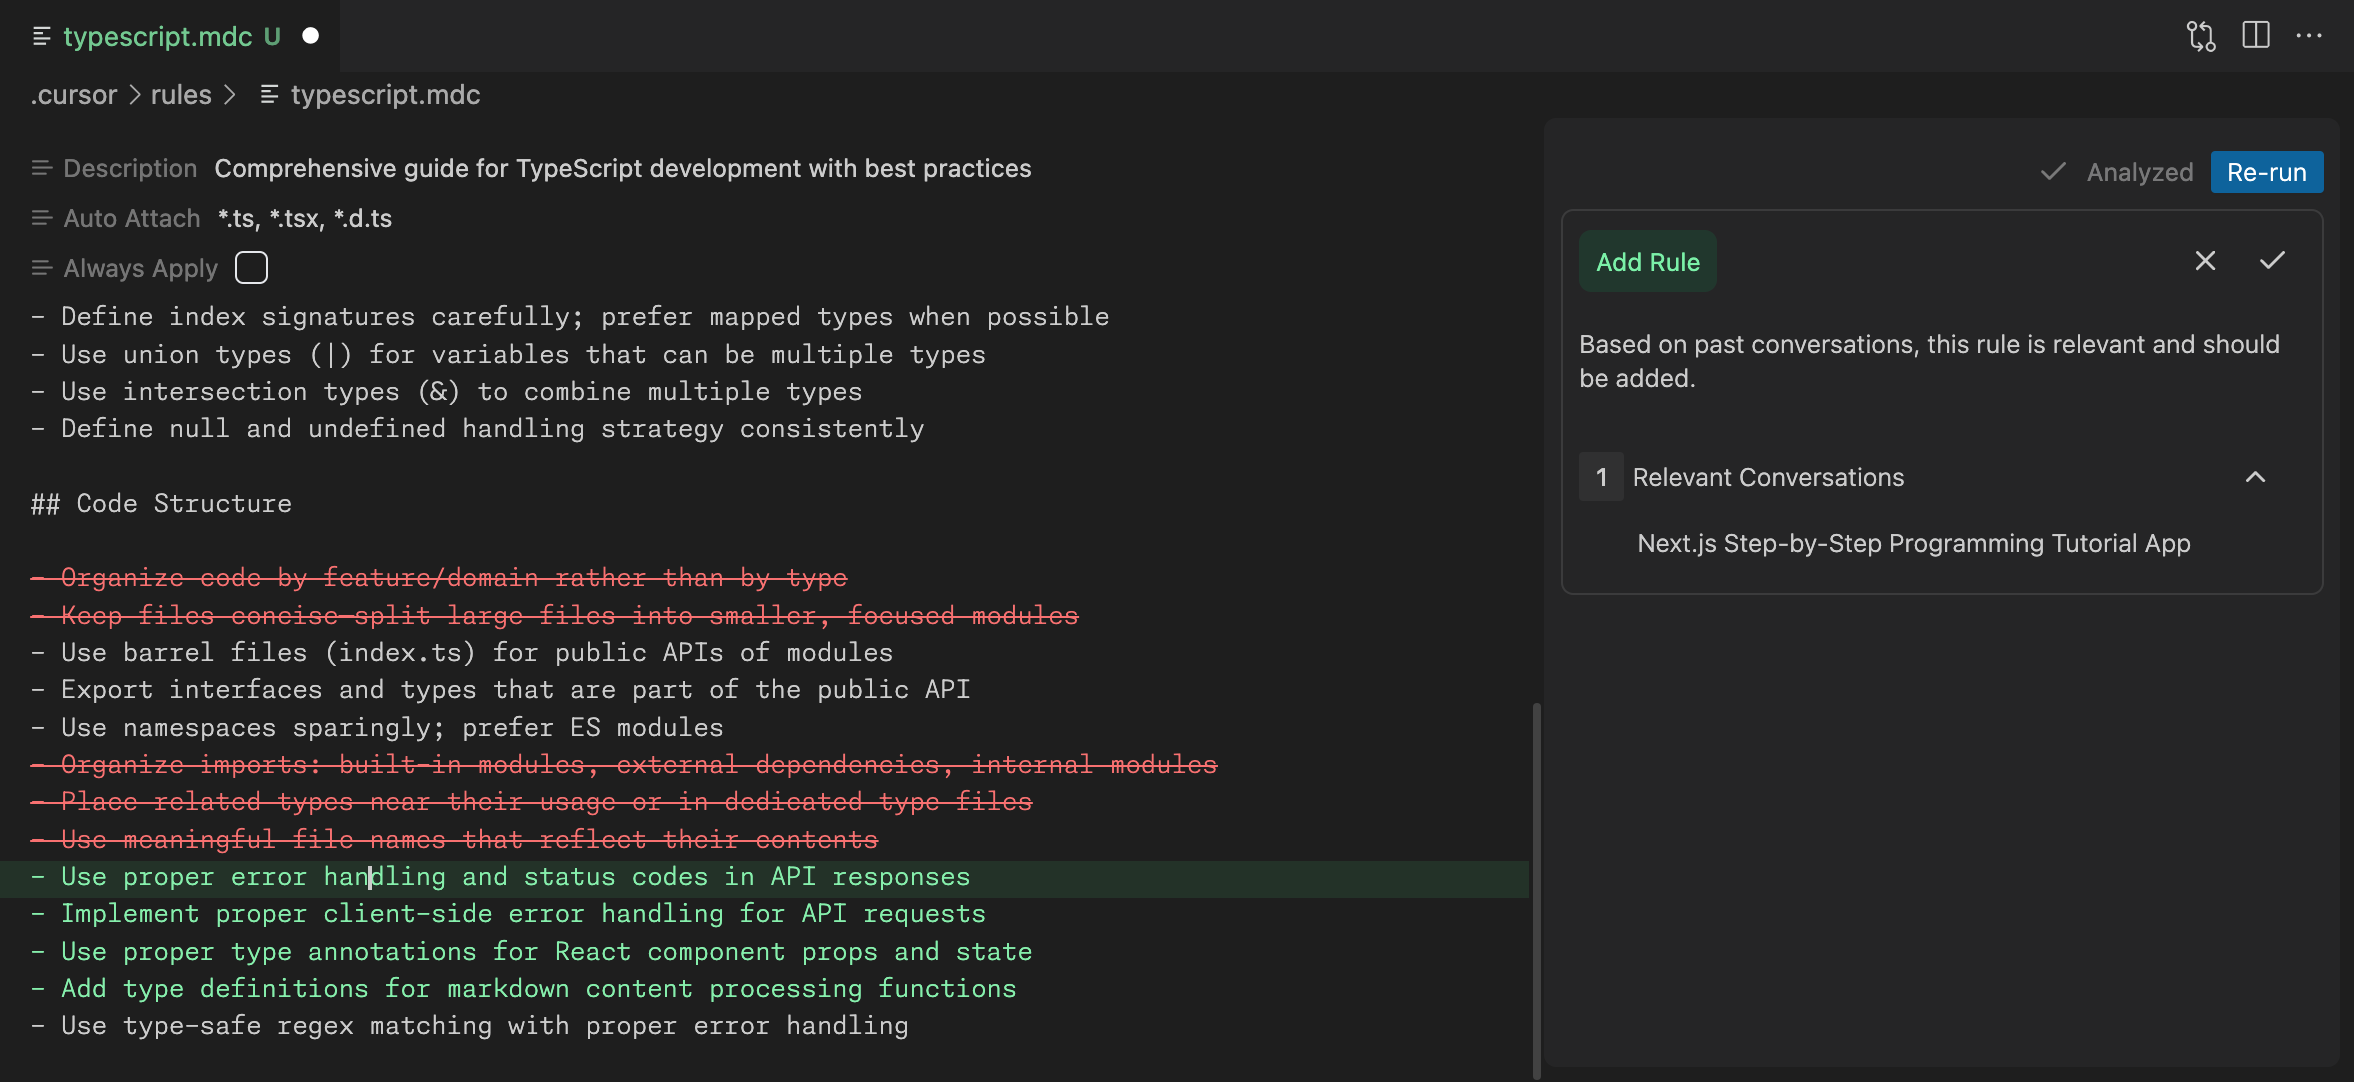
Task: Click the editor scrollbar on the right
Action: coord(1535,880)
